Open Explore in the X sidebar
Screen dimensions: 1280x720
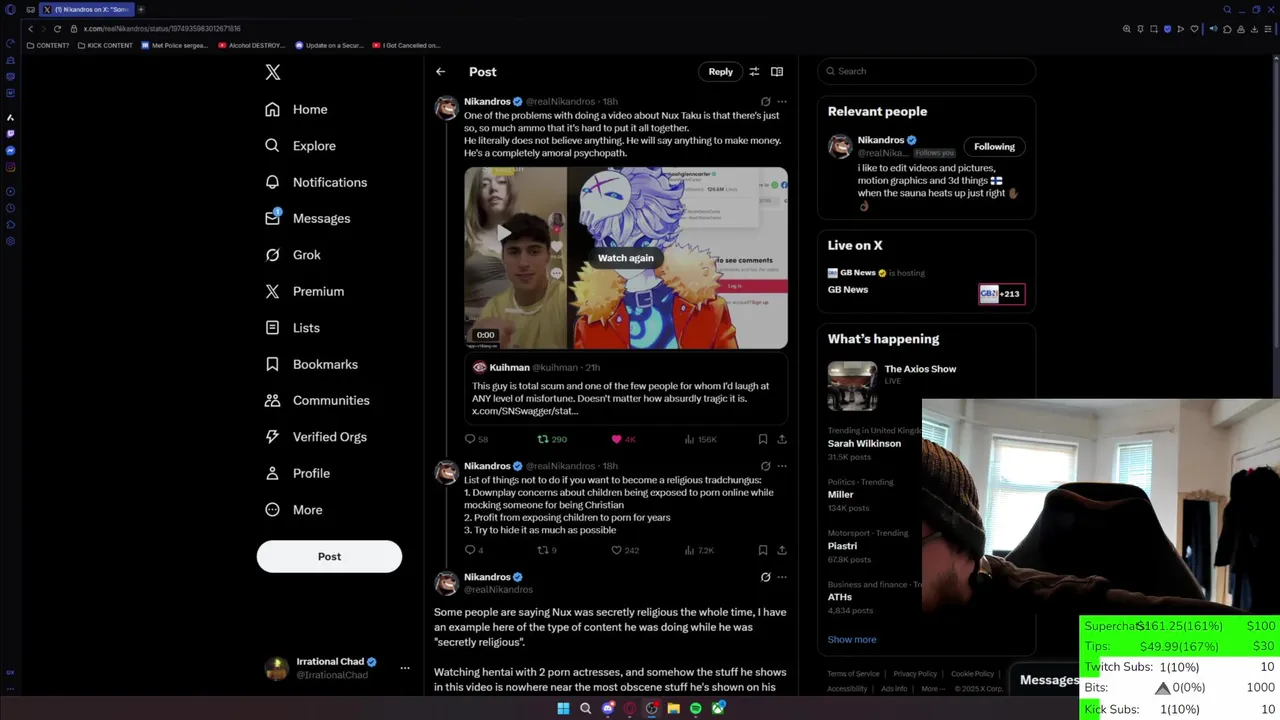[301, 146]
